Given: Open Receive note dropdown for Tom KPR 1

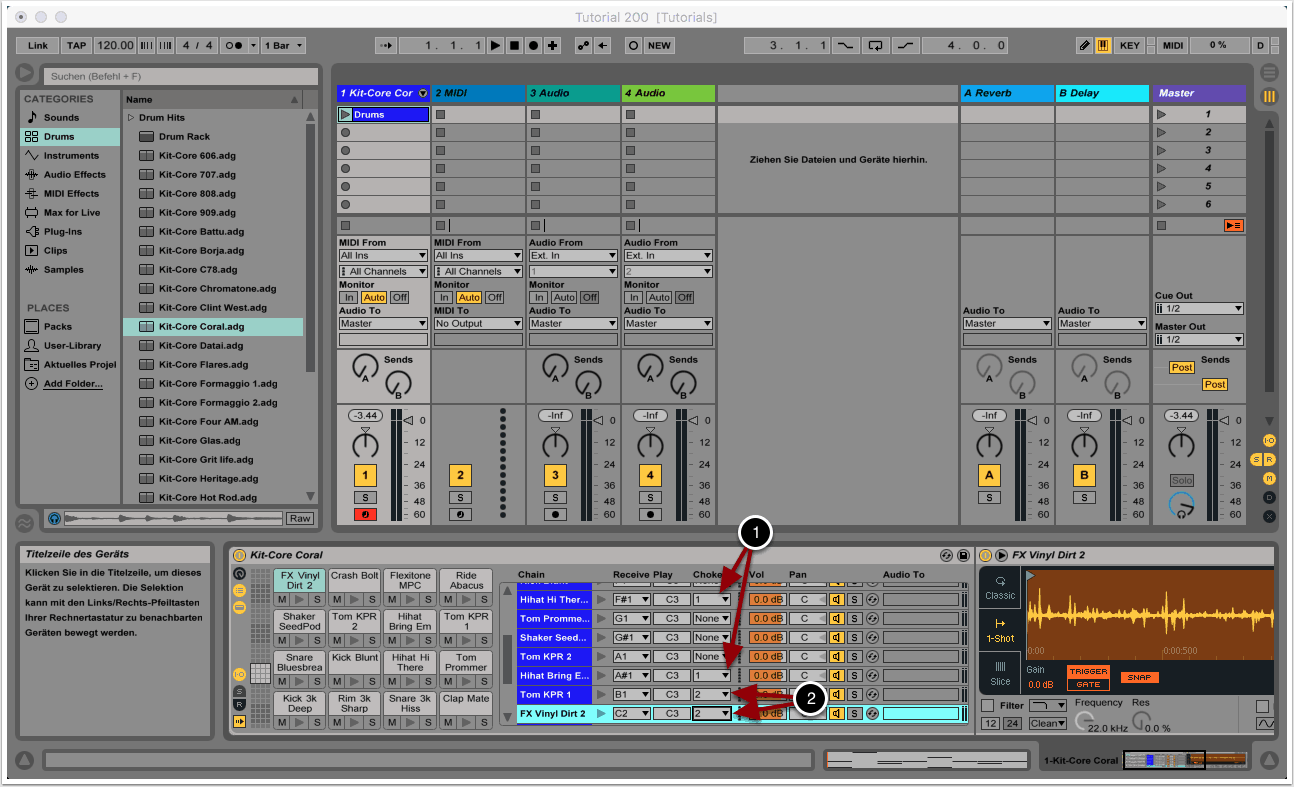Looking at the screenshot, I should (x=632, y=695).
